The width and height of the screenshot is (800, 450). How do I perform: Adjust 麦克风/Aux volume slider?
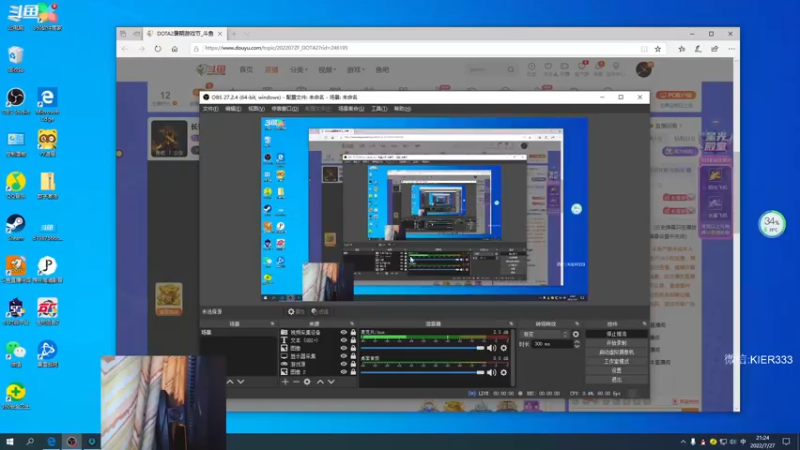(x=422, y=348)
